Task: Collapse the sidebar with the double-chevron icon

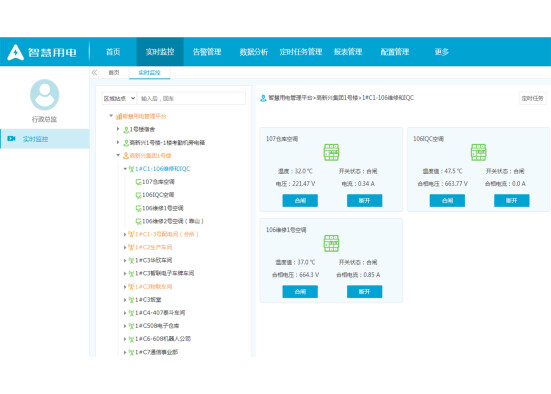Action: [94, 72]
